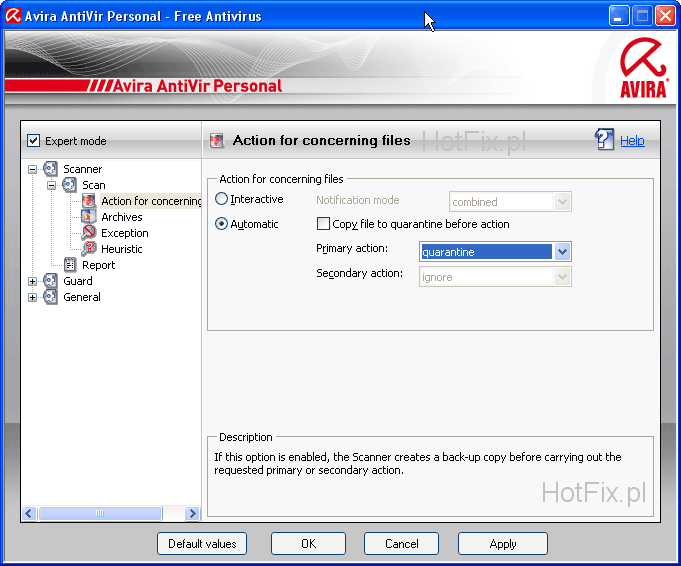
Task: Enable Copy file to quarantine before action
Action: click(x=323, y=224)
